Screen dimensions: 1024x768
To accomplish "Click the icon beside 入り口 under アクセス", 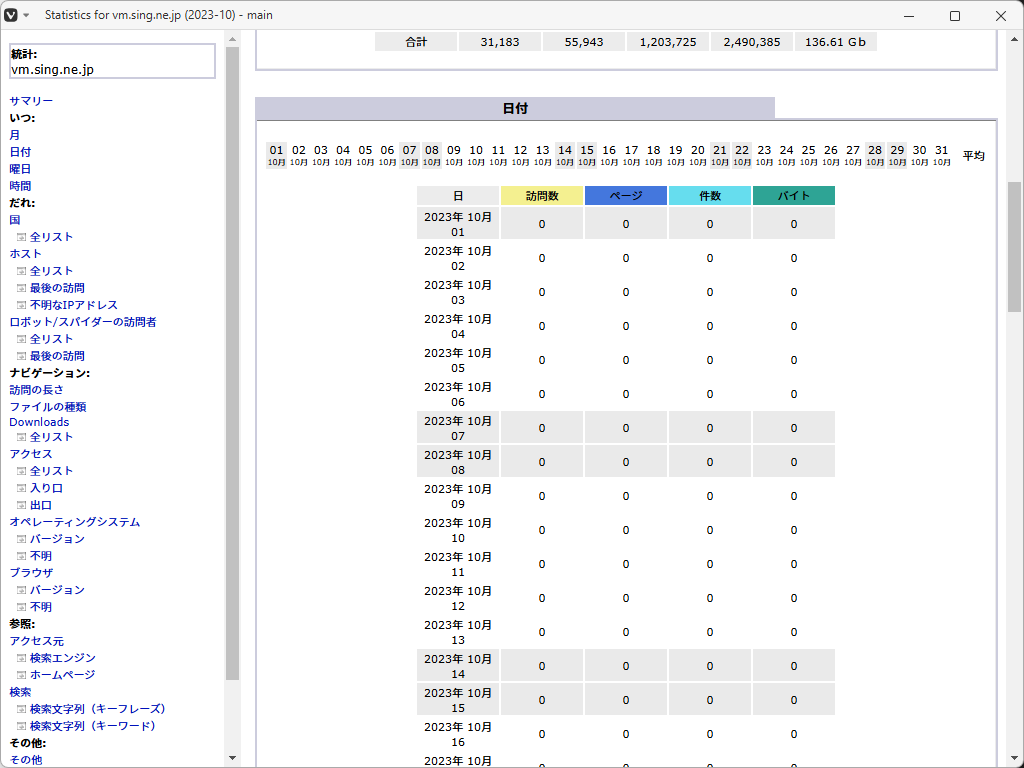I will [21, 488].
